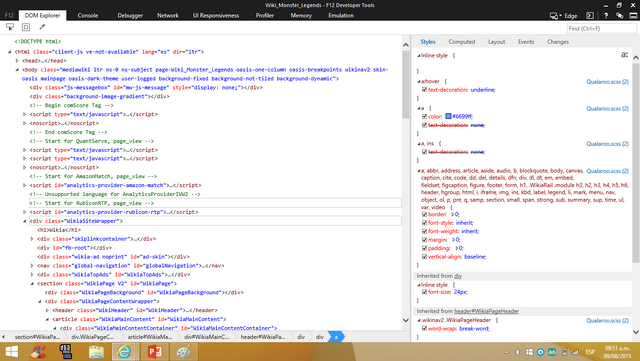Screen dimensions: 640x361
Task: Collapse the a:hover style rule
Action: click(x=418, y=82)
